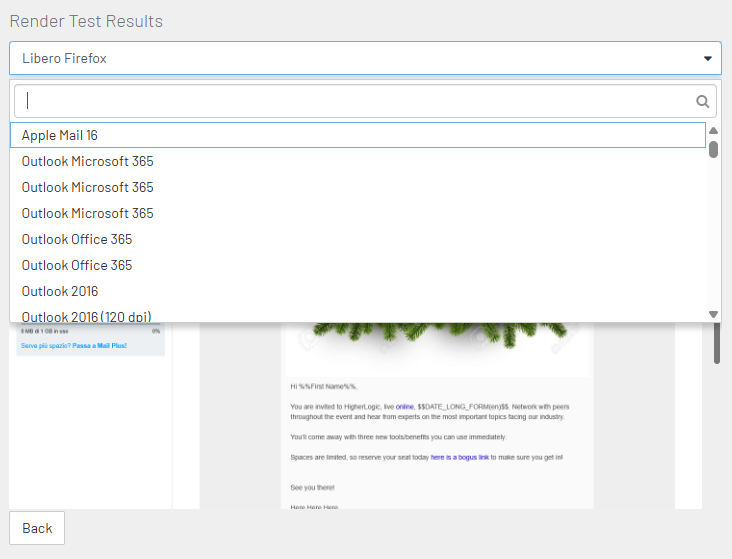Screen dimensions: 732x559
Task: Select the plain Outlook 2016 client
Action: click(60, 291)
